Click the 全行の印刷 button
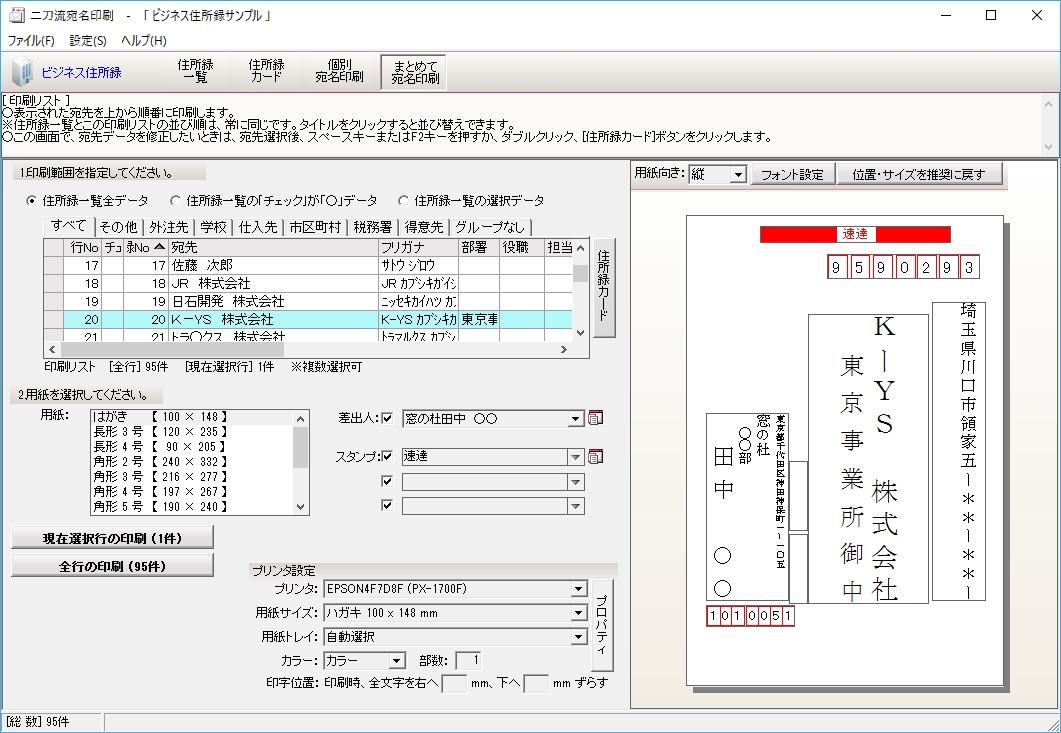Image resolution: width=1061 pixels, height=733 pixels. coord(111,563)
